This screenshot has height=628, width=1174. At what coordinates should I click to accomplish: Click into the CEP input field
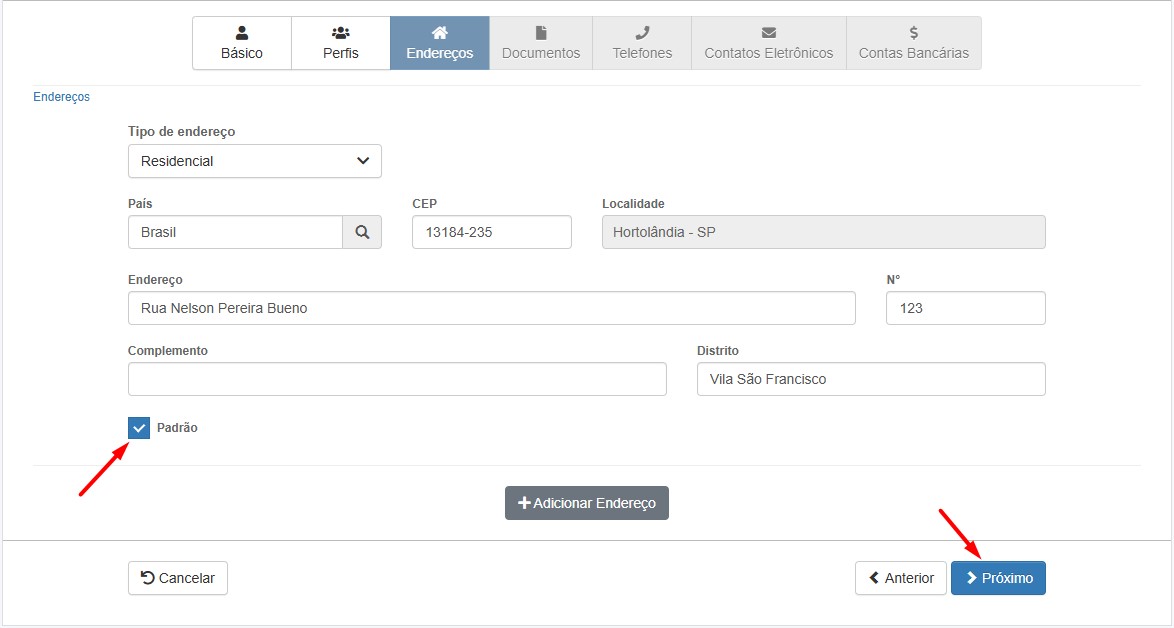pos(491,232)
